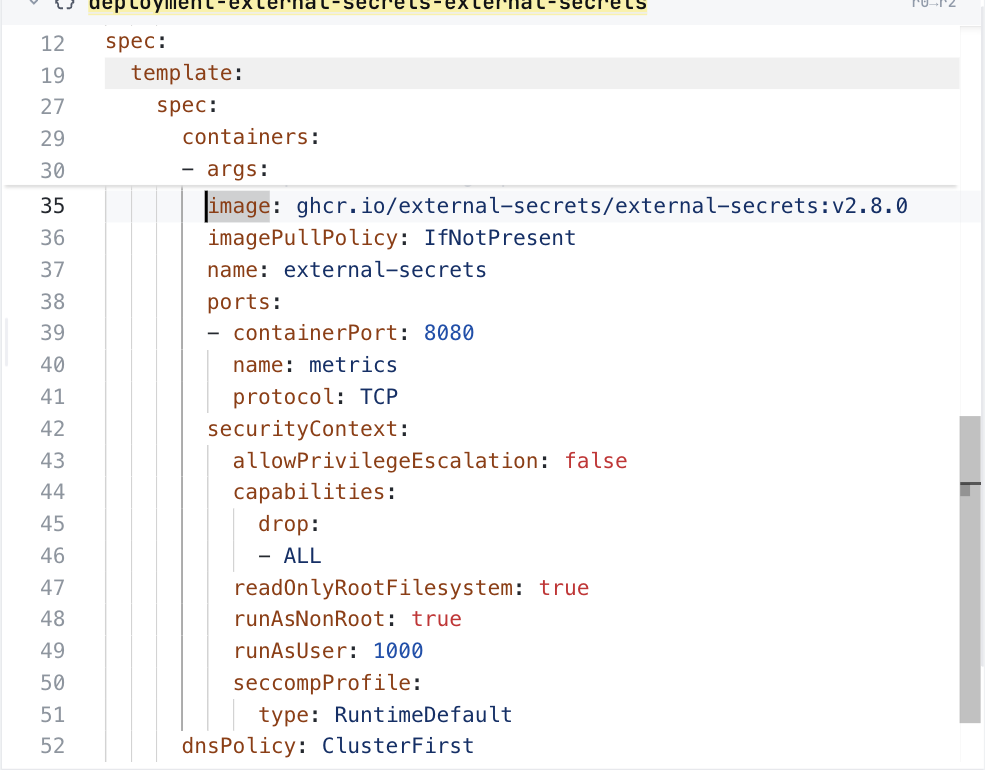
Task: Click the 'TCP' protocol value
Action: pos(379,397)
